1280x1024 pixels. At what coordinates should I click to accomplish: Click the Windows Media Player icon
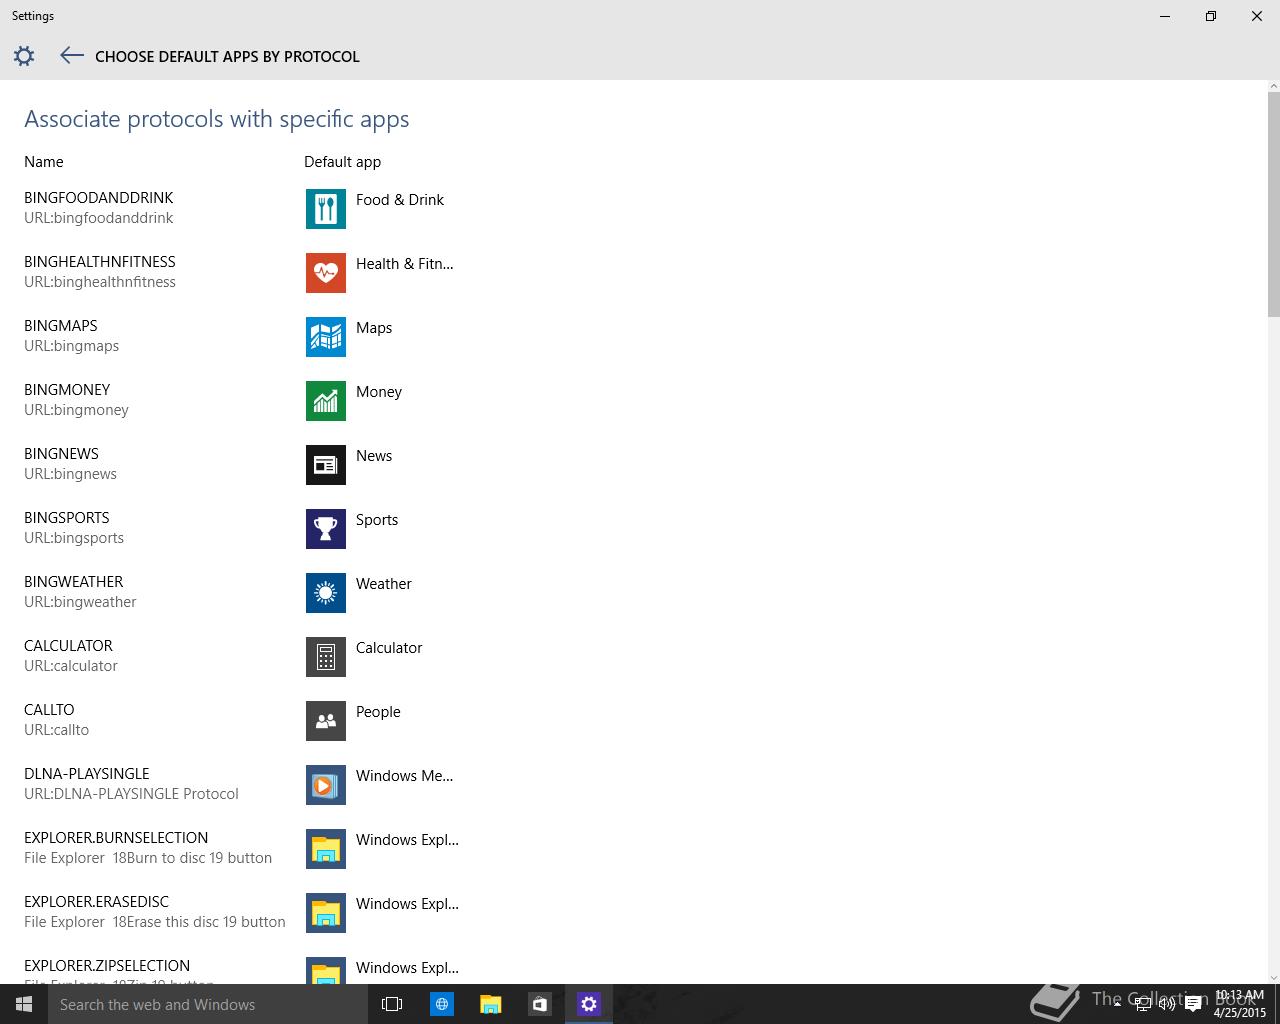[x=326, y=785]
